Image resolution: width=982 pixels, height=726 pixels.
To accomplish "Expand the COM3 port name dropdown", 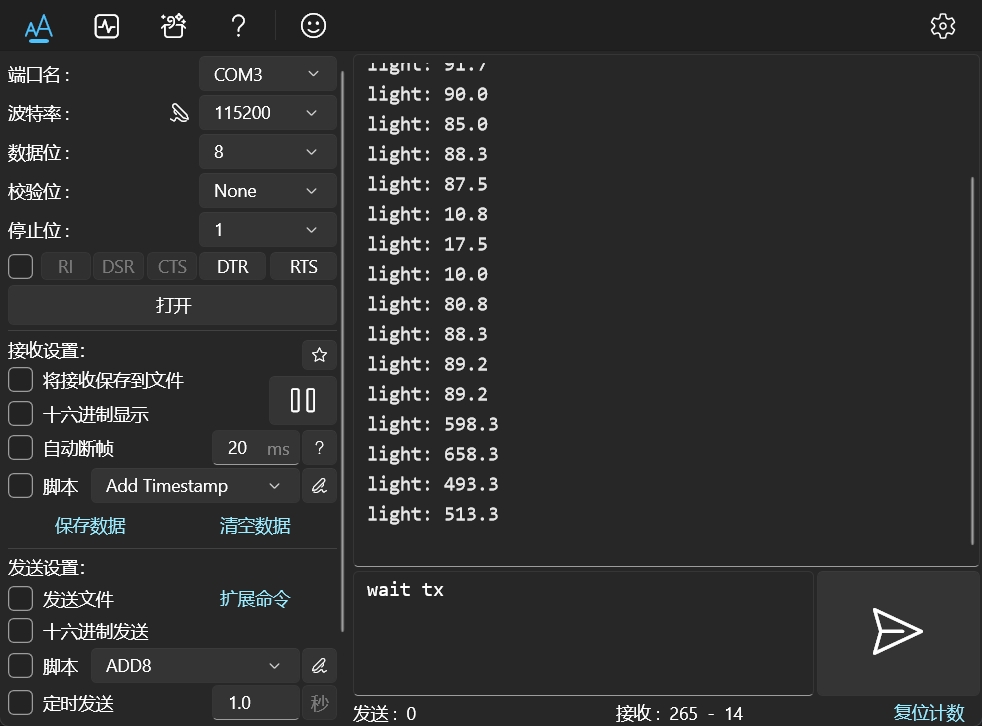I will click(x=267, y=74).
